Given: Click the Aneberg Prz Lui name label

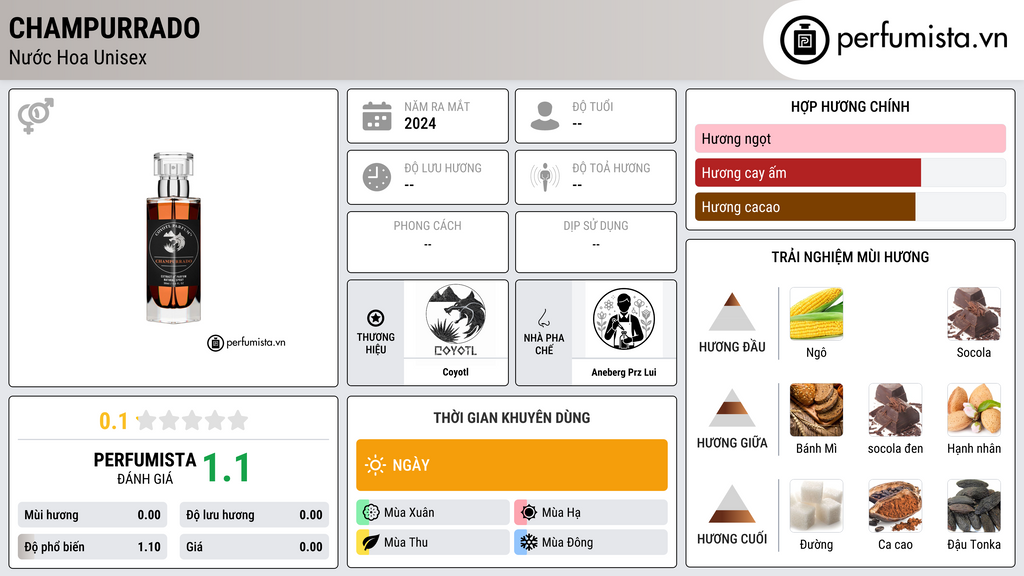Looking at the screenshot, I should pos(624,372).
